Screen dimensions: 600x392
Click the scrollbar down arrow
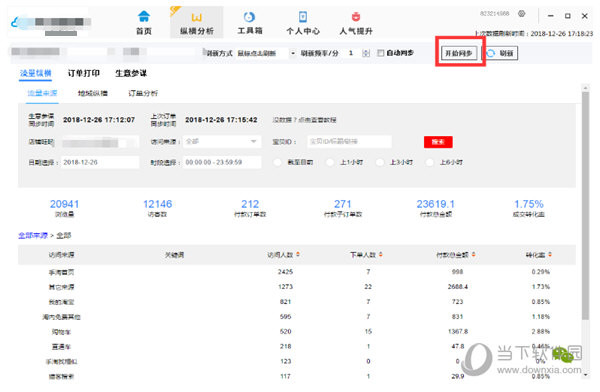point(585,375)
